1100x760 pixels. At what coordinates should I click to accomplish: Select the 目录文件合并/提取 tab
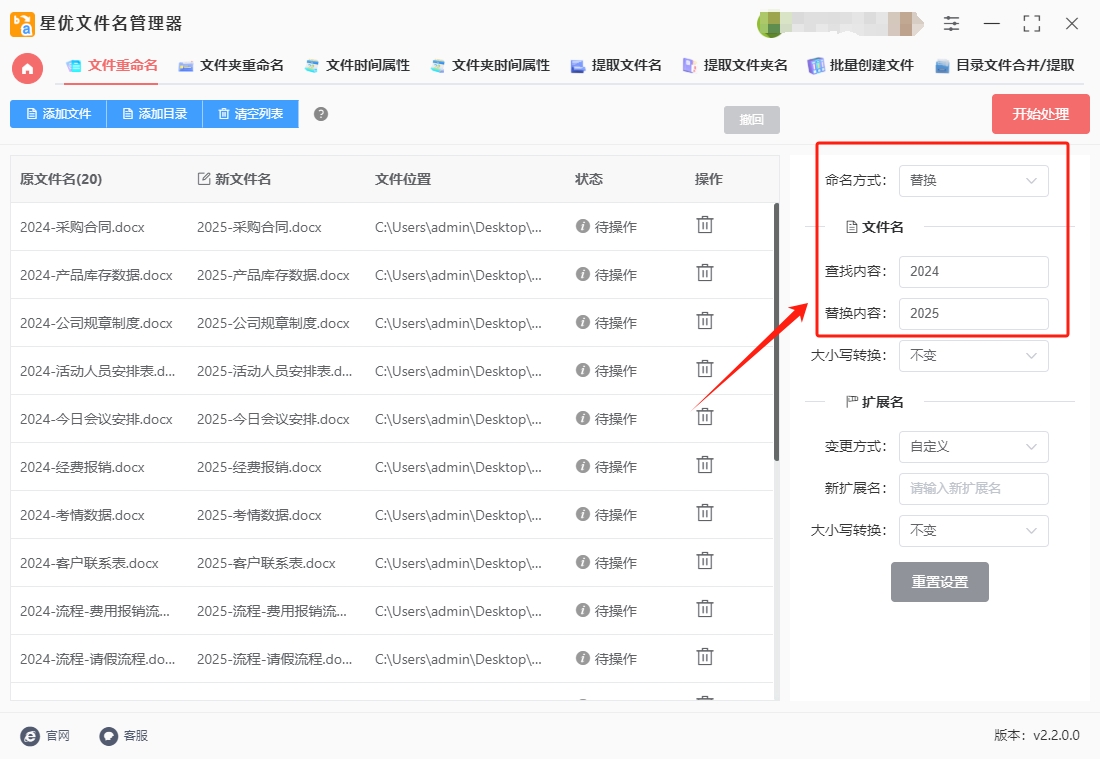[1005, 66]
